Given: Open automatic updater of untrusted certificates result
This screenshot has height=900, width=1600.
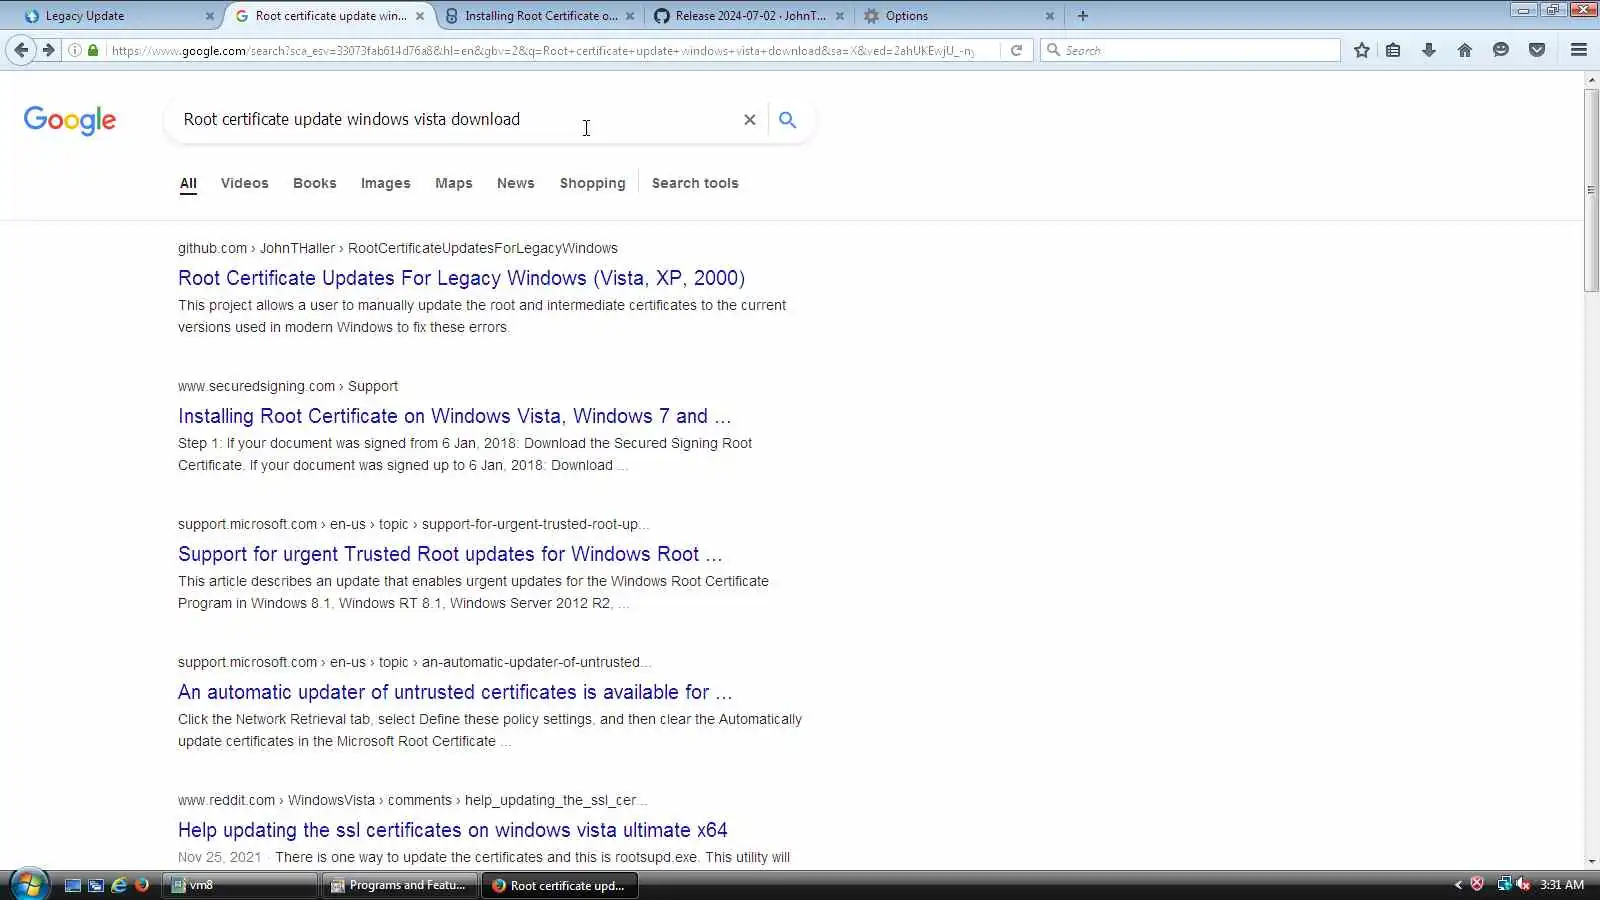Looking at the screenshot, I should point(455,692).
